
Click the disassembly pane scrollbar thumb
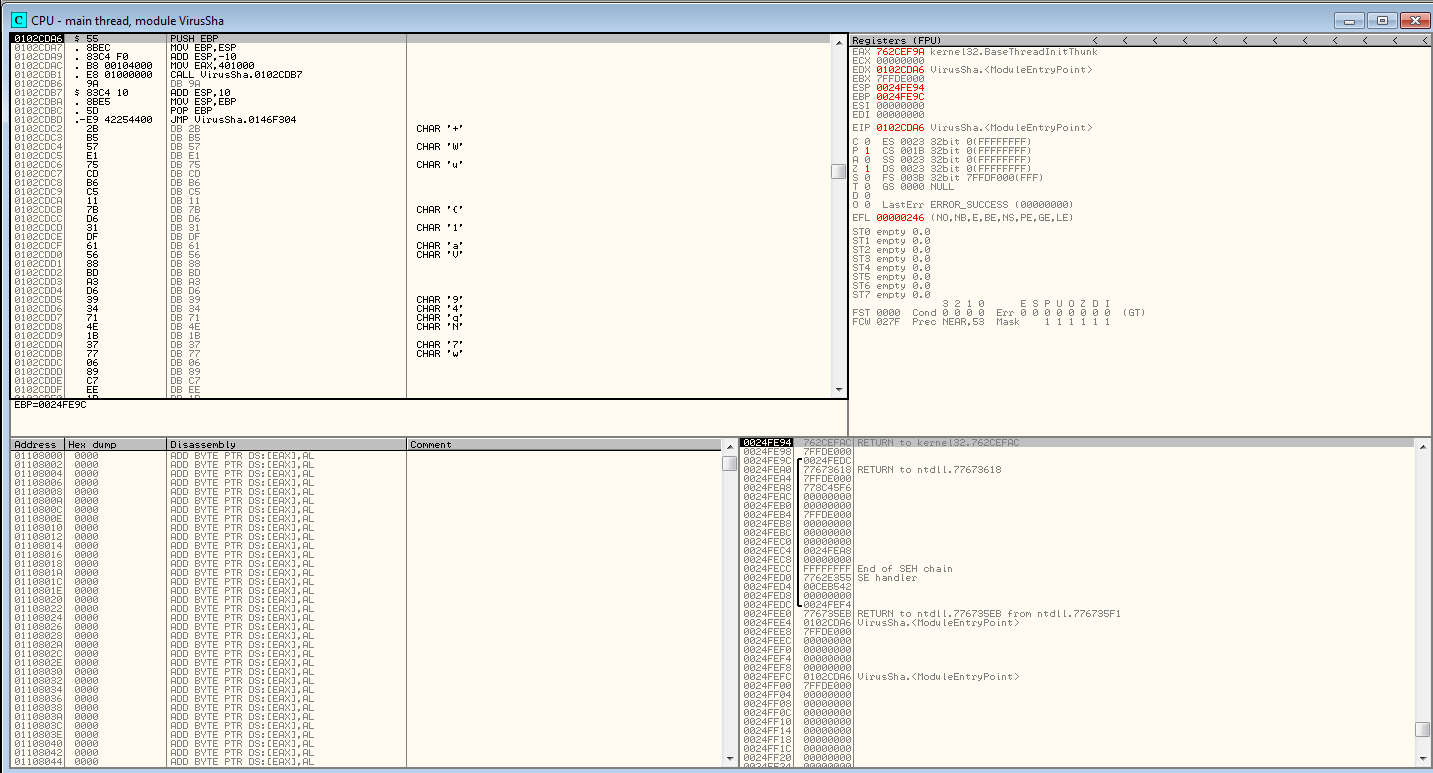[838, 171]
